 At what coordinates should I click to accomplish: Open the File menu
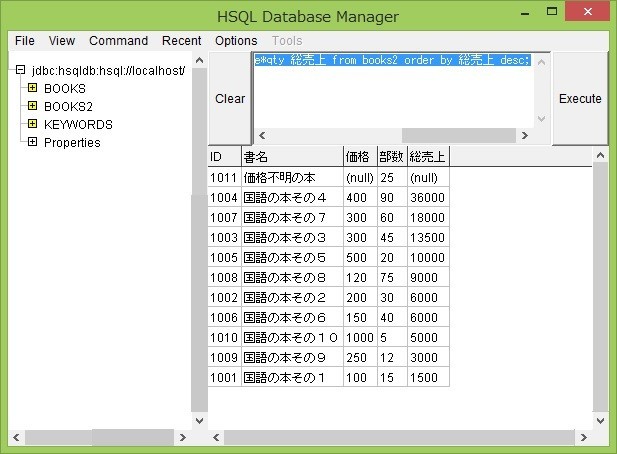click(x=24, y=41)
